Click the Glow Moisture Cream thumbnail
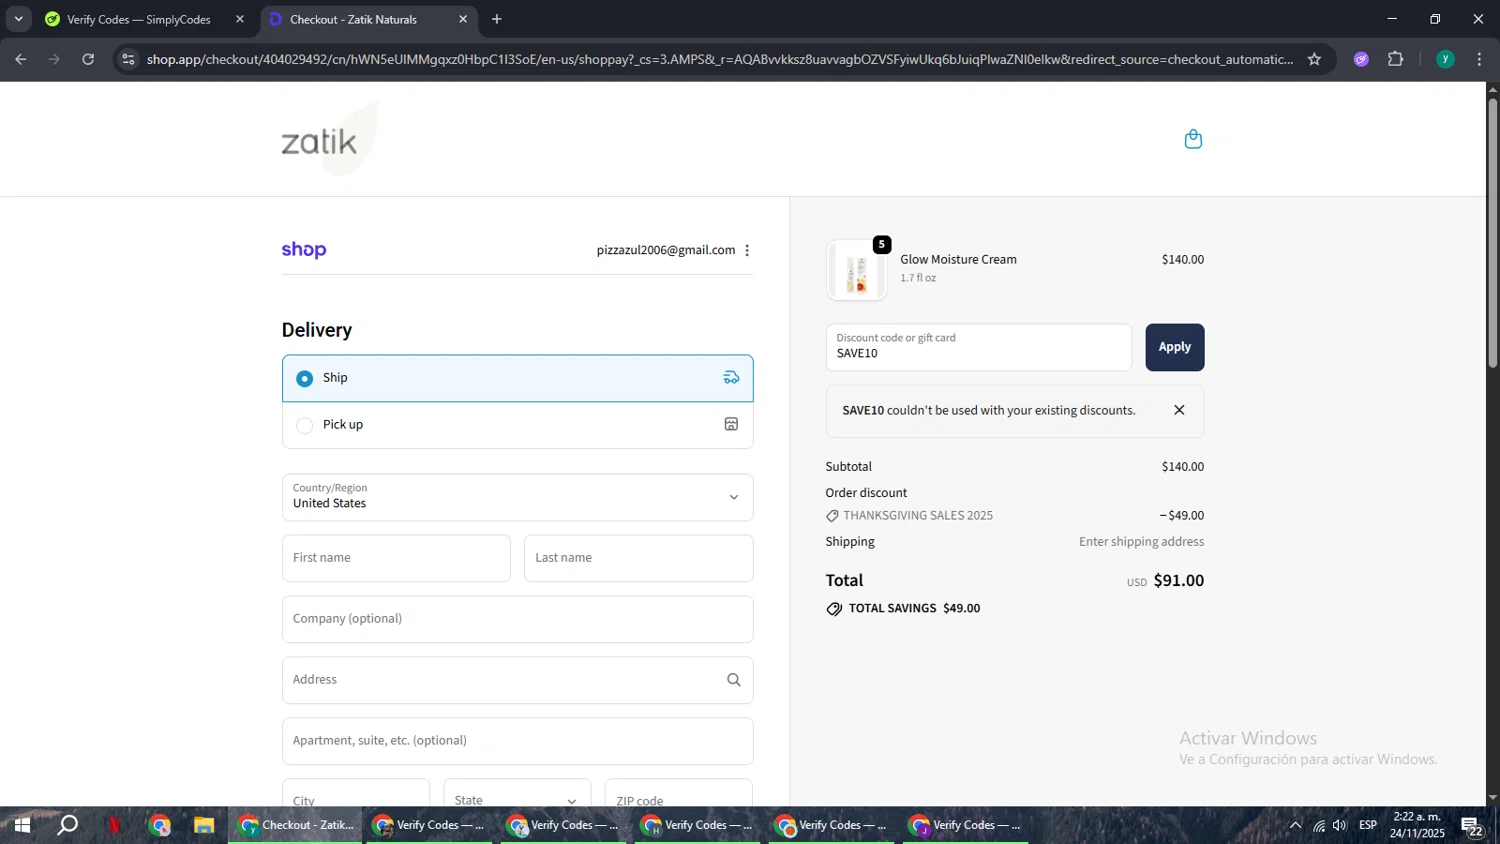This screenshot has width=1500, height=844. point(857,271)
